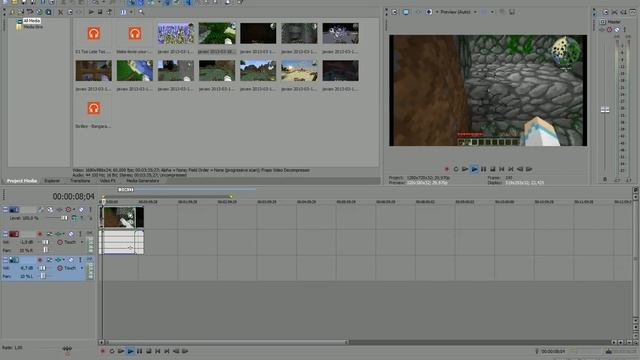Viewport: 640px width, 360px height.
Task: Click Play From Start under the video preview
Action: (x=465, y=169)
